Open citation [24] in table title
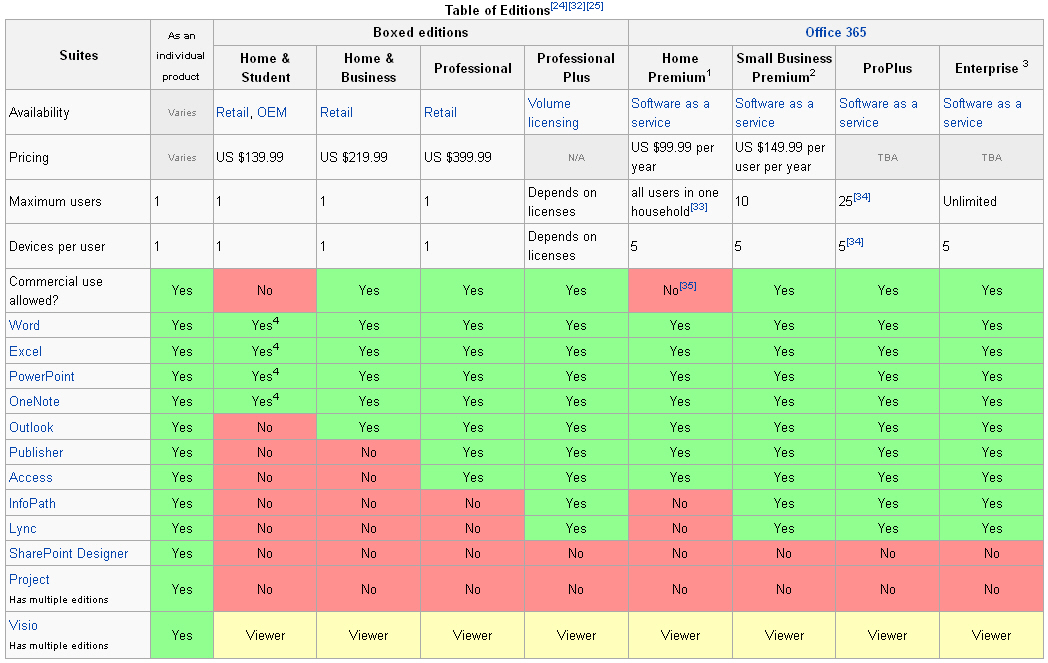The width and height of the screenshot is (1048, 663). (x=559, y=6)
